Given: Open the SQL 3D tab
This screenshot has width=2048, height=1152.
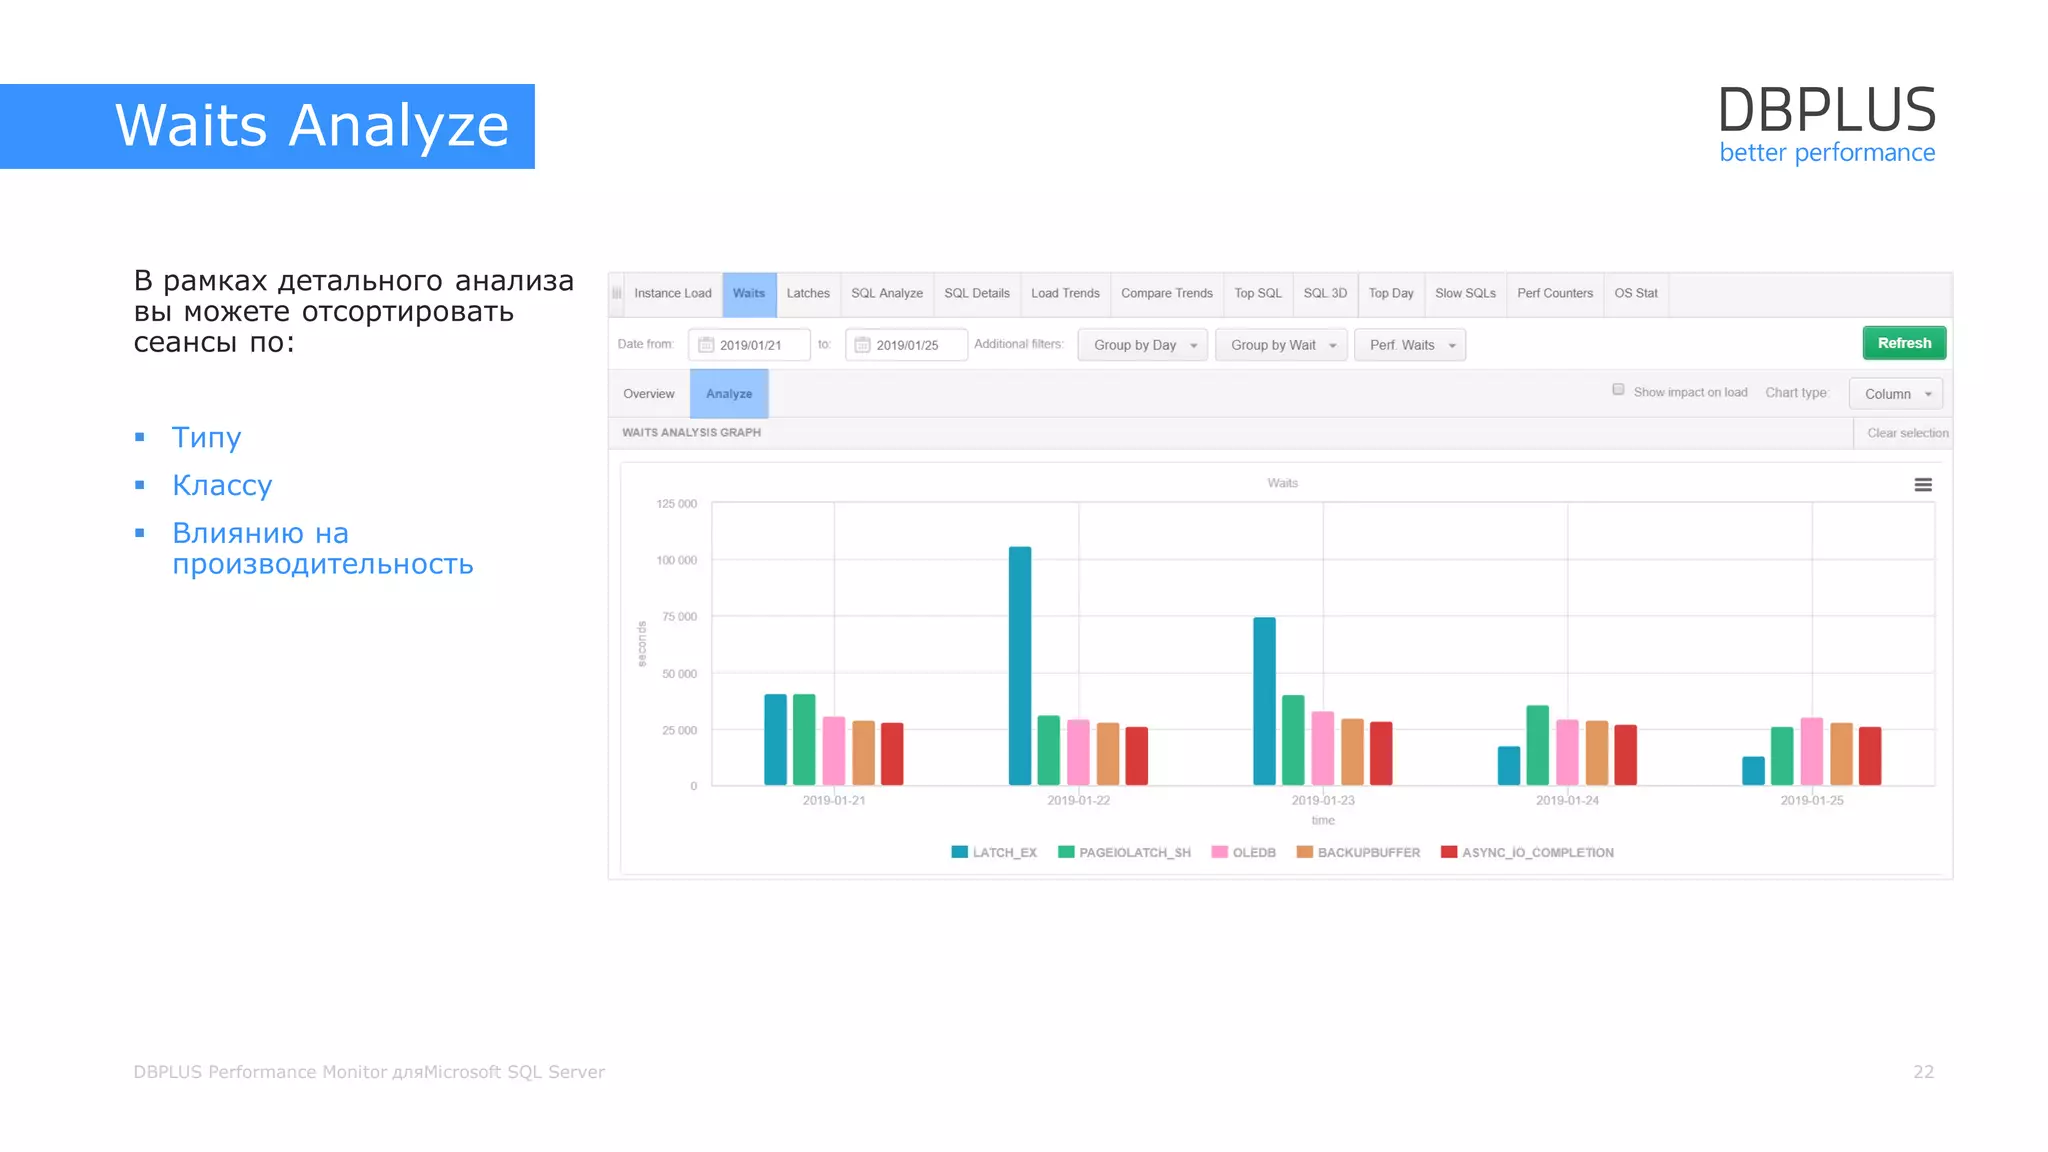Looking at the screenshot, I should click(1325, 293).
